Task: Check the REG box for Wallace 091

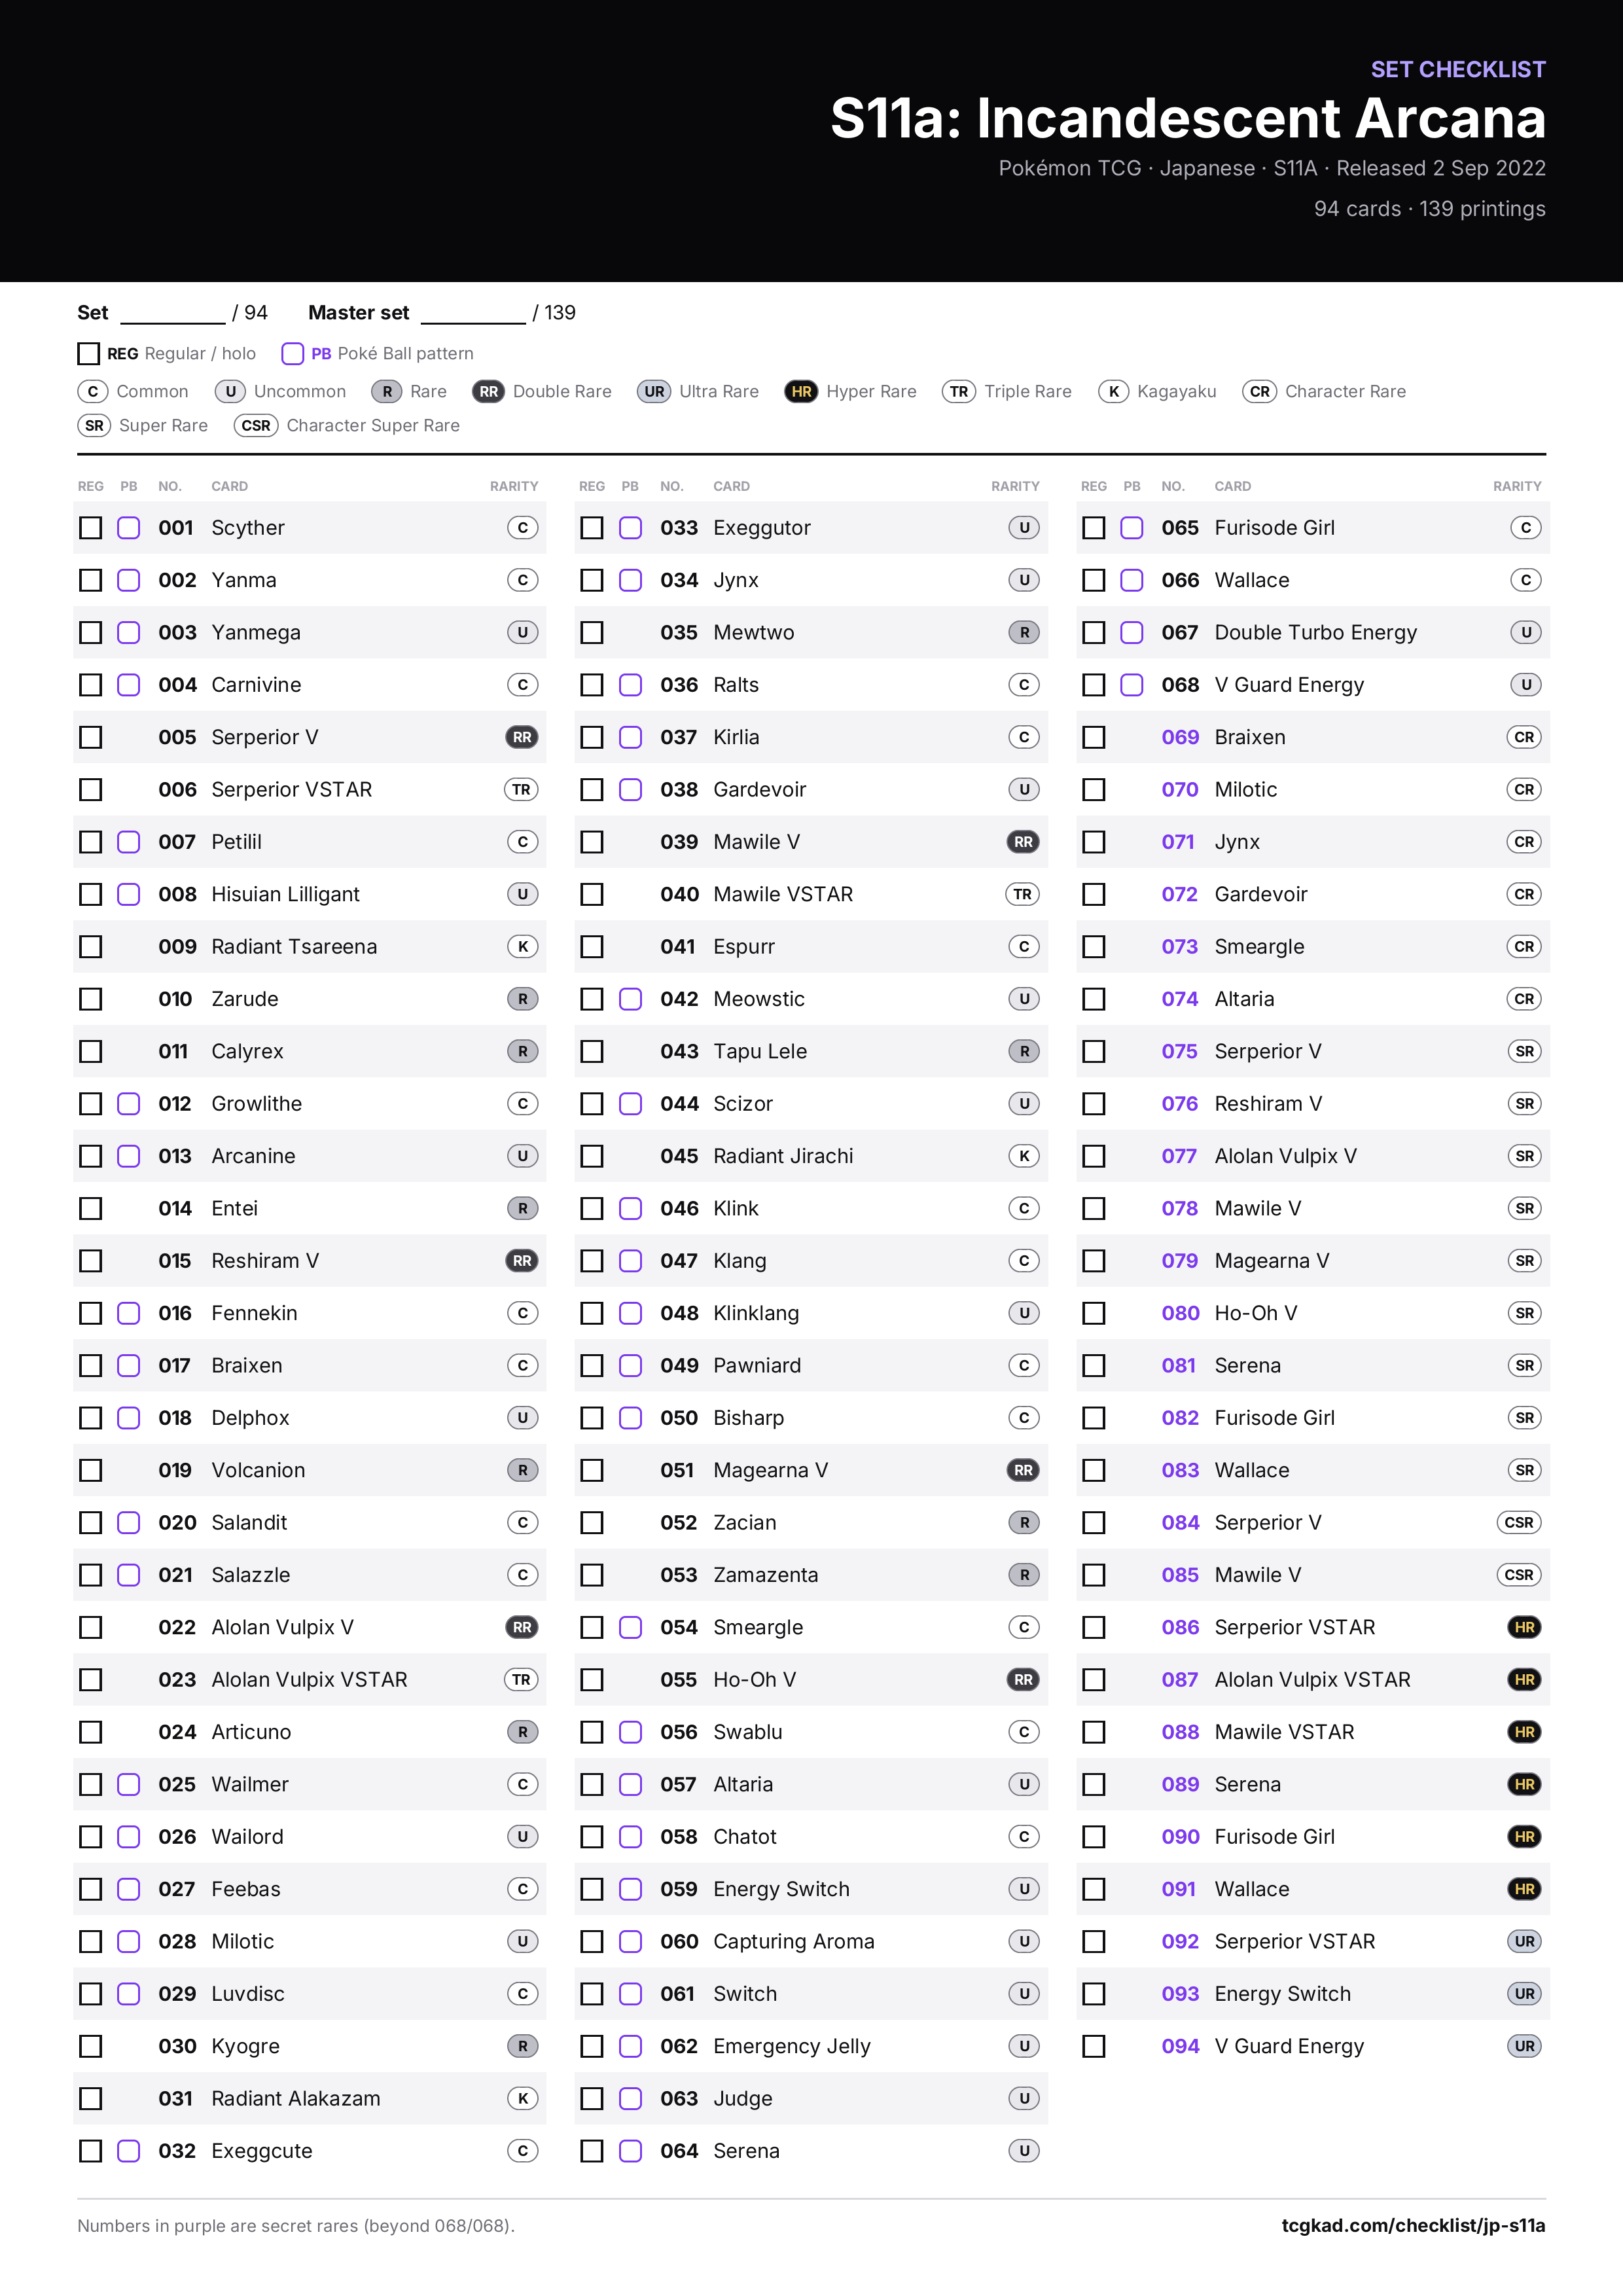Action: [1094, 1889]
